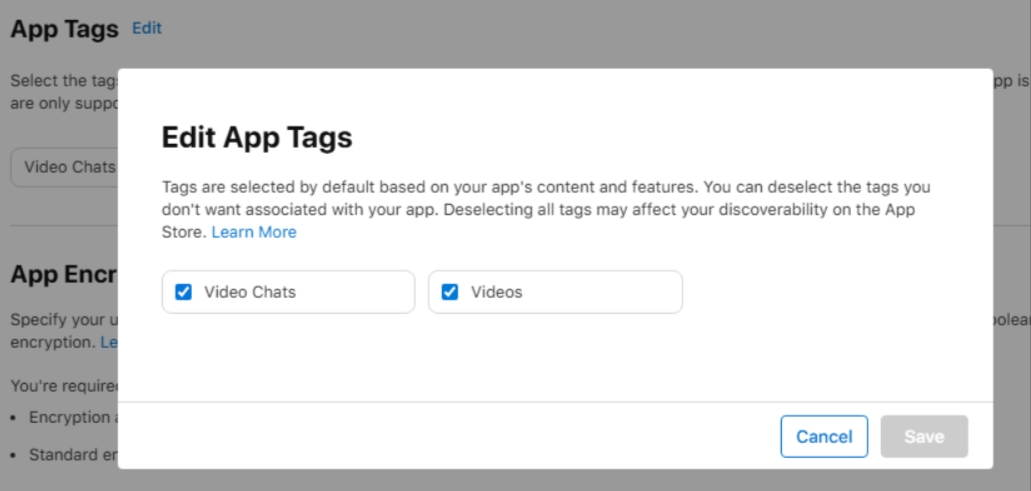Click the App Tags section heading
1031x491 pixels.
(x=64, y=29)
